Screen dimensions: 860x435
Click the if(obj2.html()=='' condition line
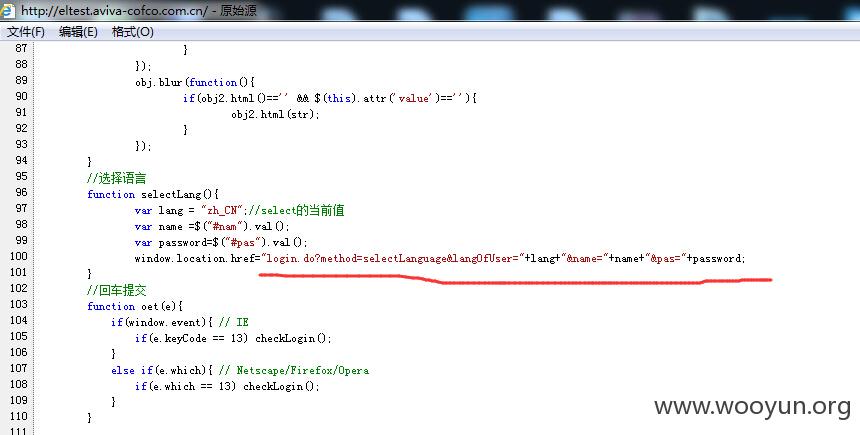tap(330, 98)
